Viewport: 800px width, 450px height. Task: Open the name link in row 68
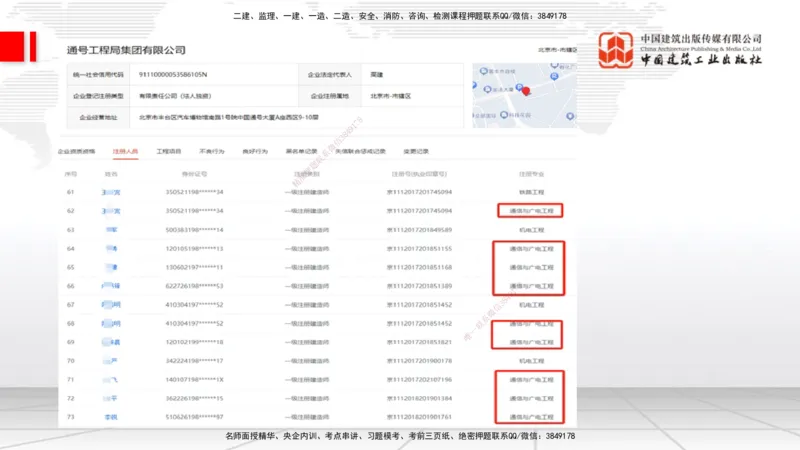(x=111, y=323)
